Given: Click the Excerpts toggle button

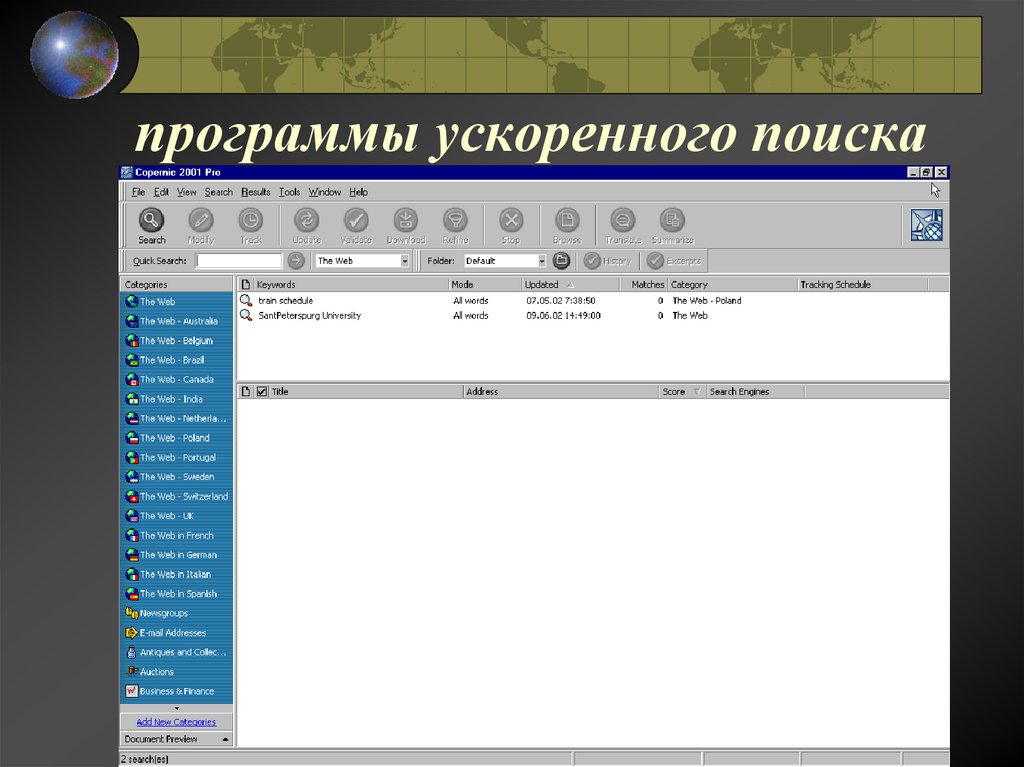Looking at the screenshot, I should click(x=680, y=260).
